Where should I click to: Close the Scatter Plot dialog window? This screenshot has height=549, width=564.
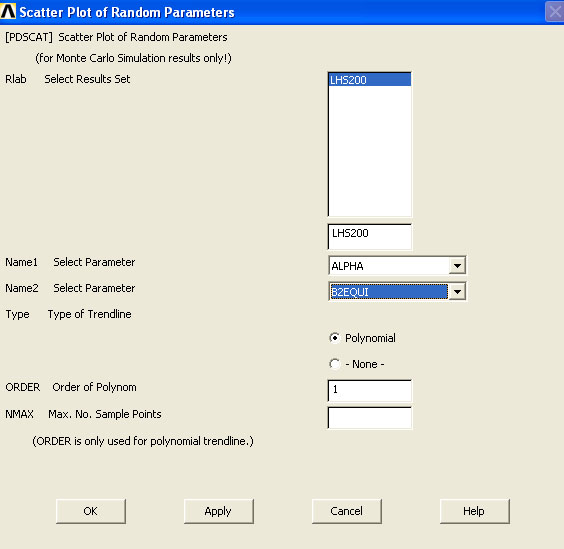pos(554,12)
